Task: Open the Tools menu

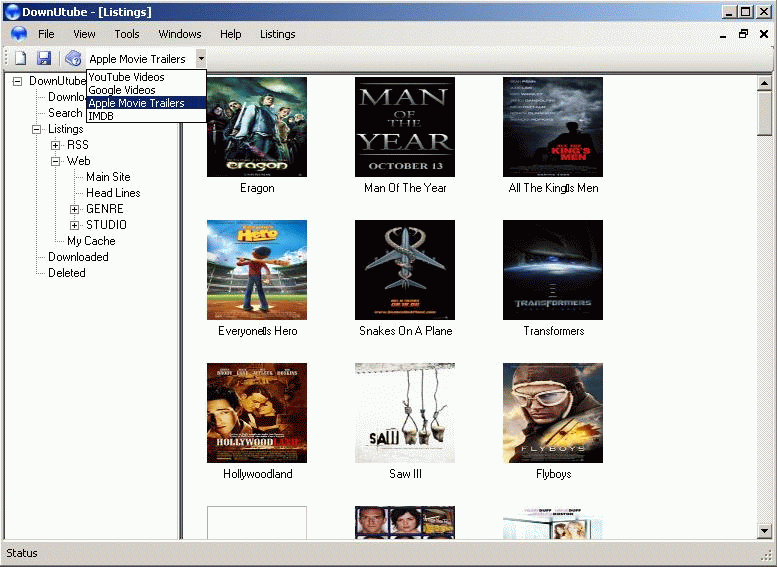Action: (x=127, y=34)
